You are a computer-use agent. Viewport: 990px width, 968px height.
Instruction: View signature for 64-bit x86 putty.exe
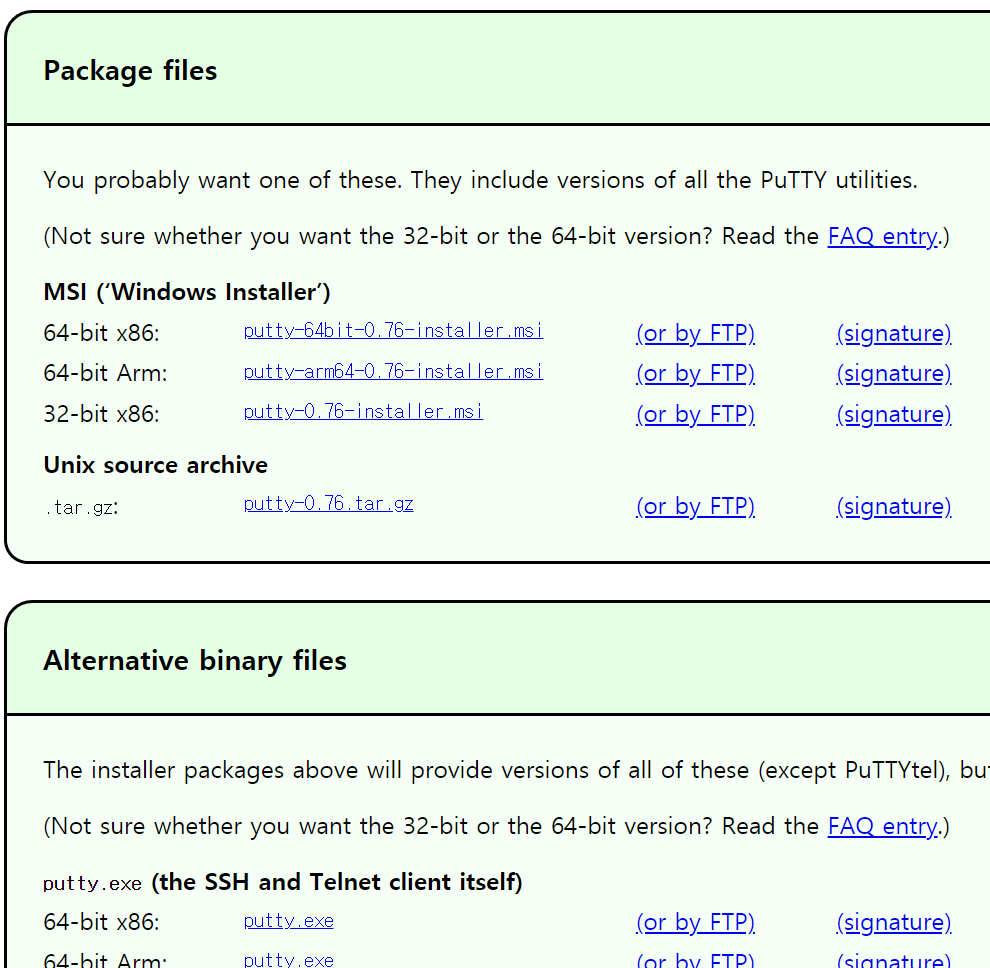pyautogui.click(x=893, y=922)
